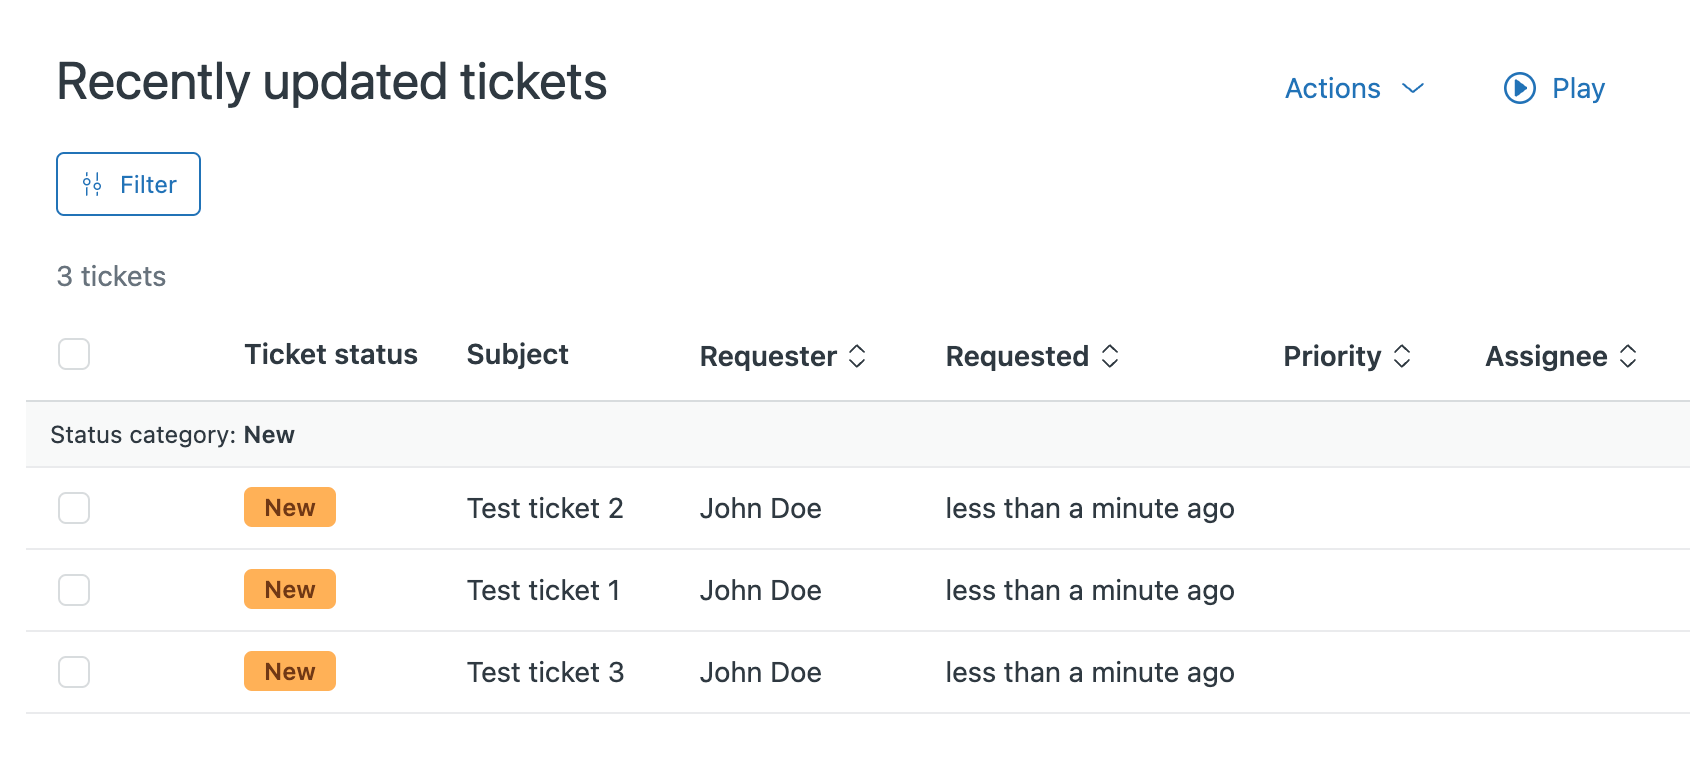Select the New status badge on Test ticket 2
This screenshot has width=1708, height=762.
289,507
